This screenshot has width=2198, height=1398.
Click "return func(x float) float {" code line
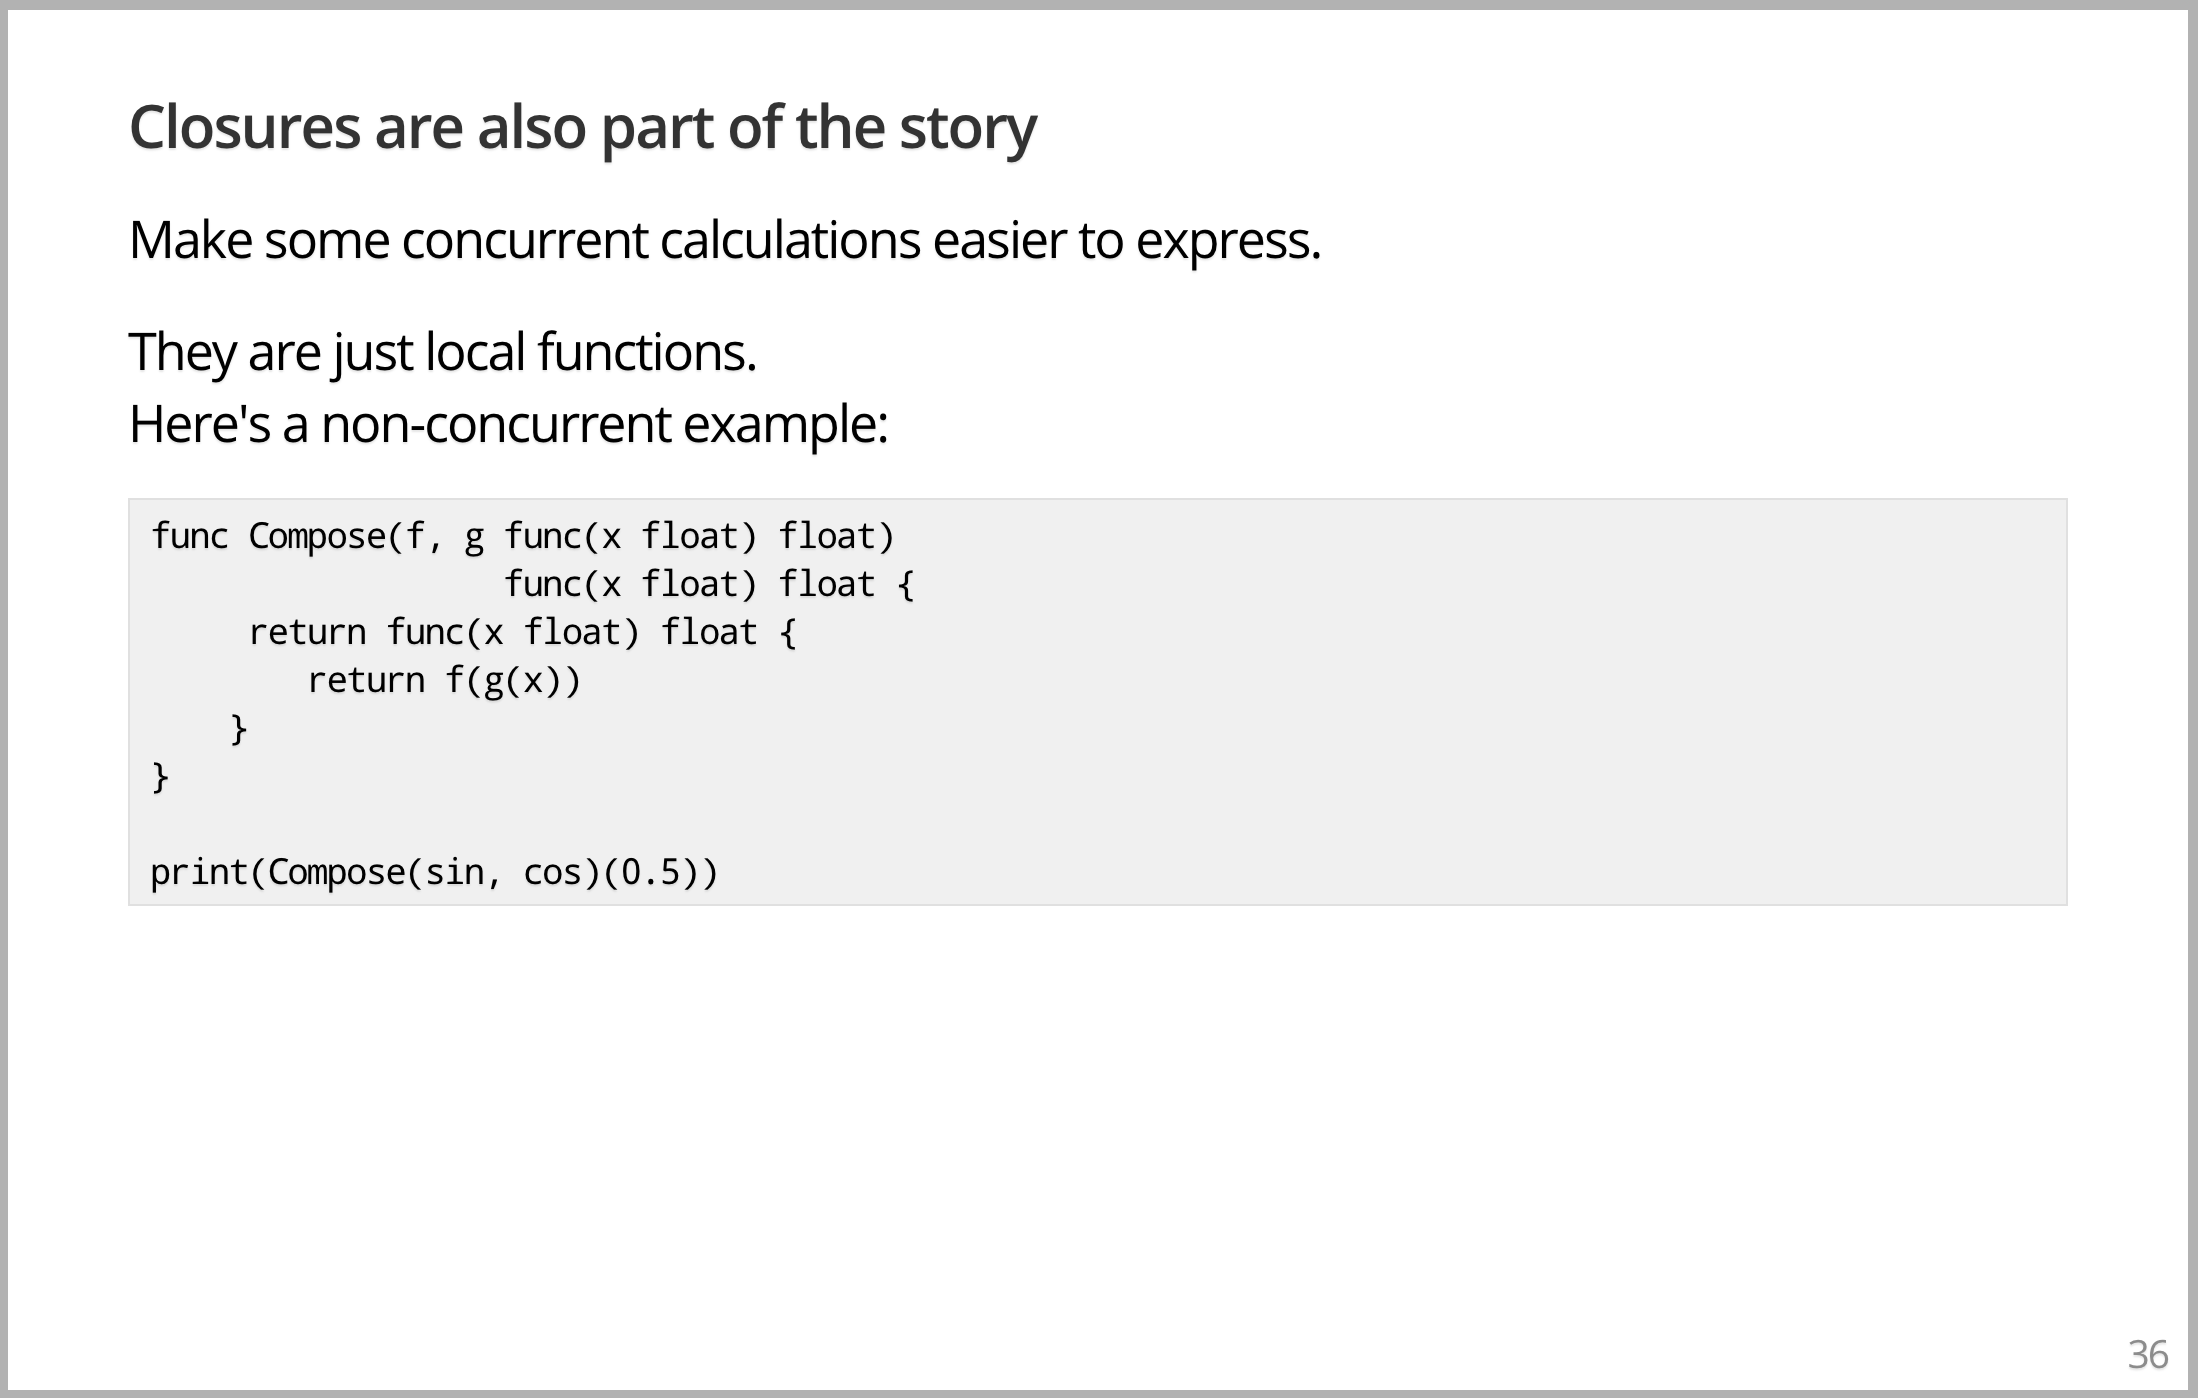point(522,633)
